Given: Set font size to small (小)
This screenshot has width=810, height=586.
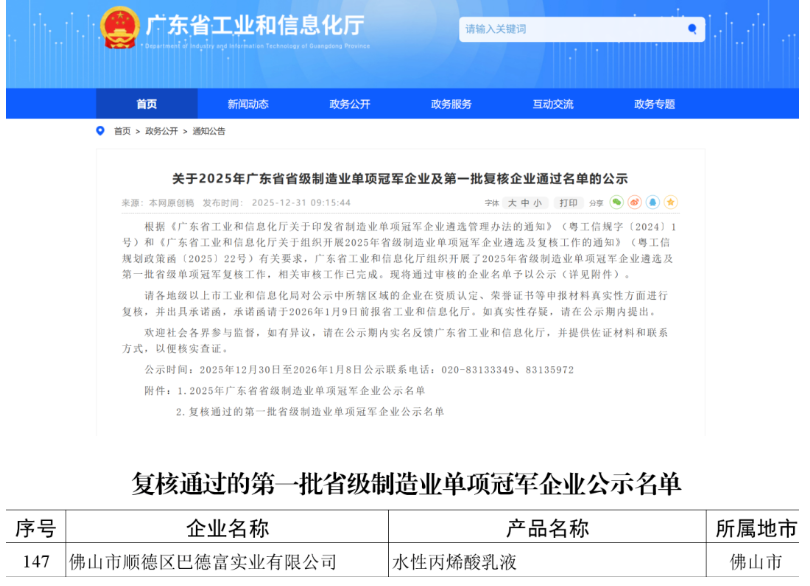Looking at the screenshot, I should (x=537, y=202).
